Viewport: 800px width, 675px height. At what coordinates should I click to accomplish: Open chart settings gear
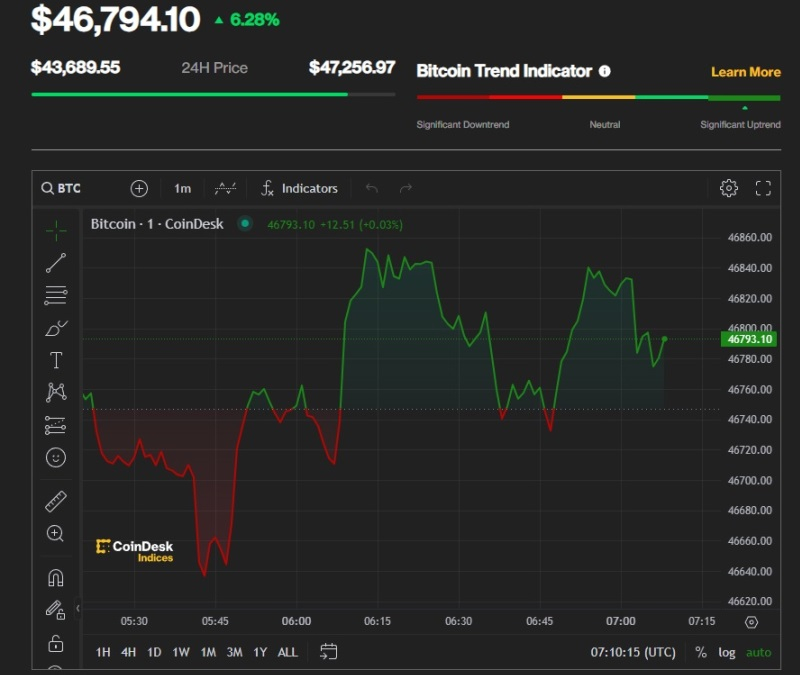tap(729, 188)
